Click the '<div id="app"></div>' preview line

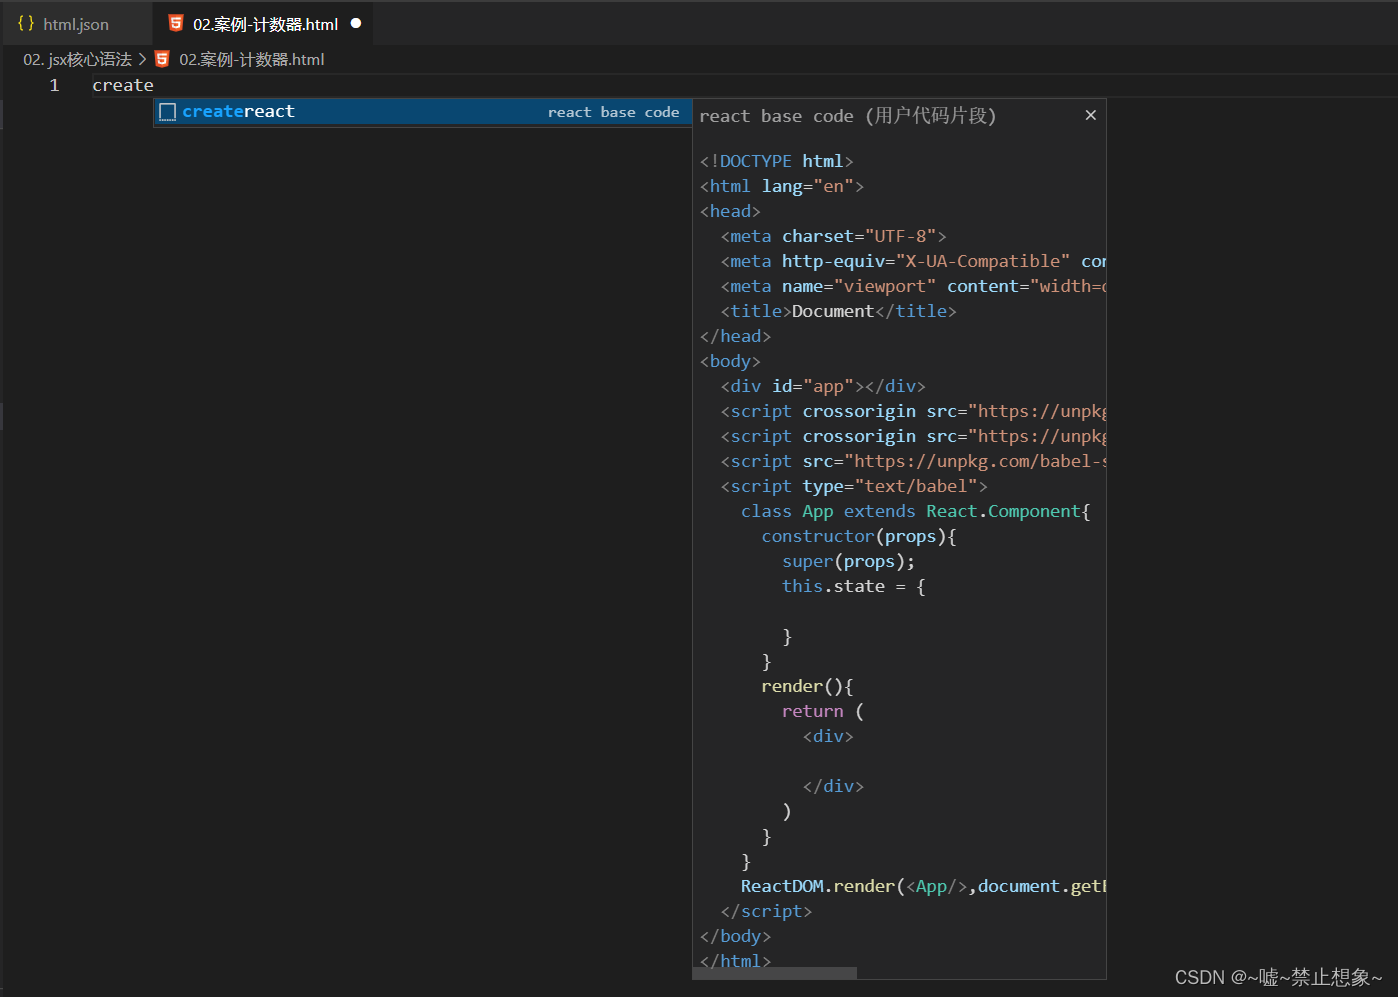pos(823,386)
